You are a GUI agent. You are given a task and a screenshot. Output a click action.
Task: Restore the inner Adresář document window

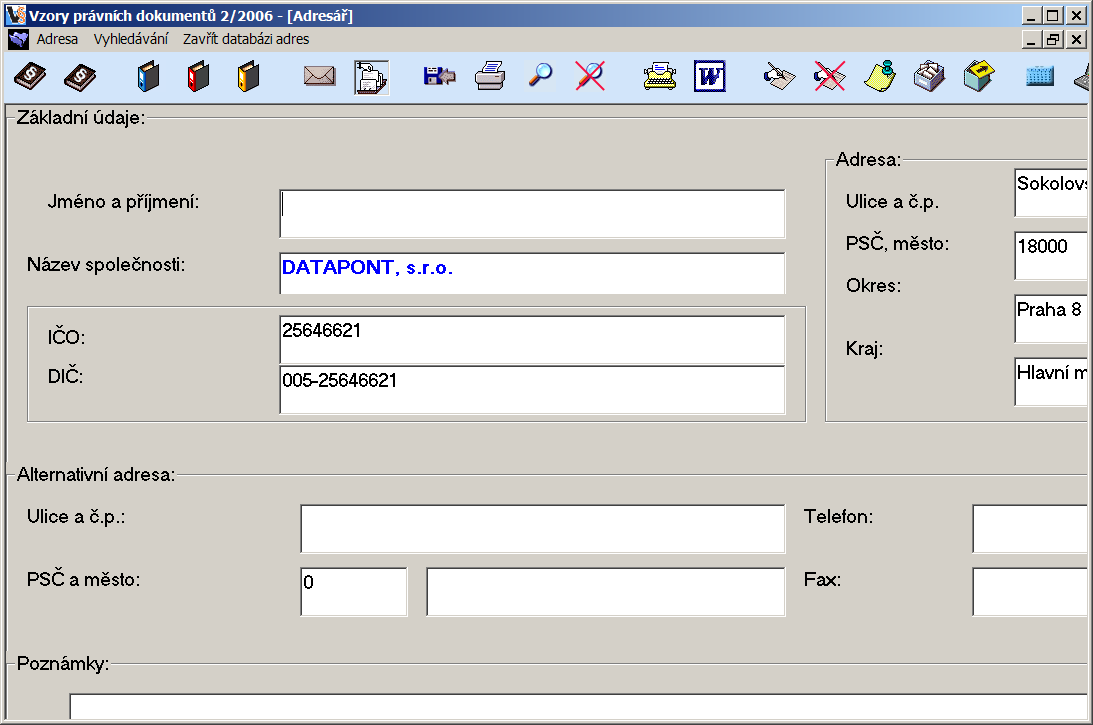click(x=1053, y=40)
